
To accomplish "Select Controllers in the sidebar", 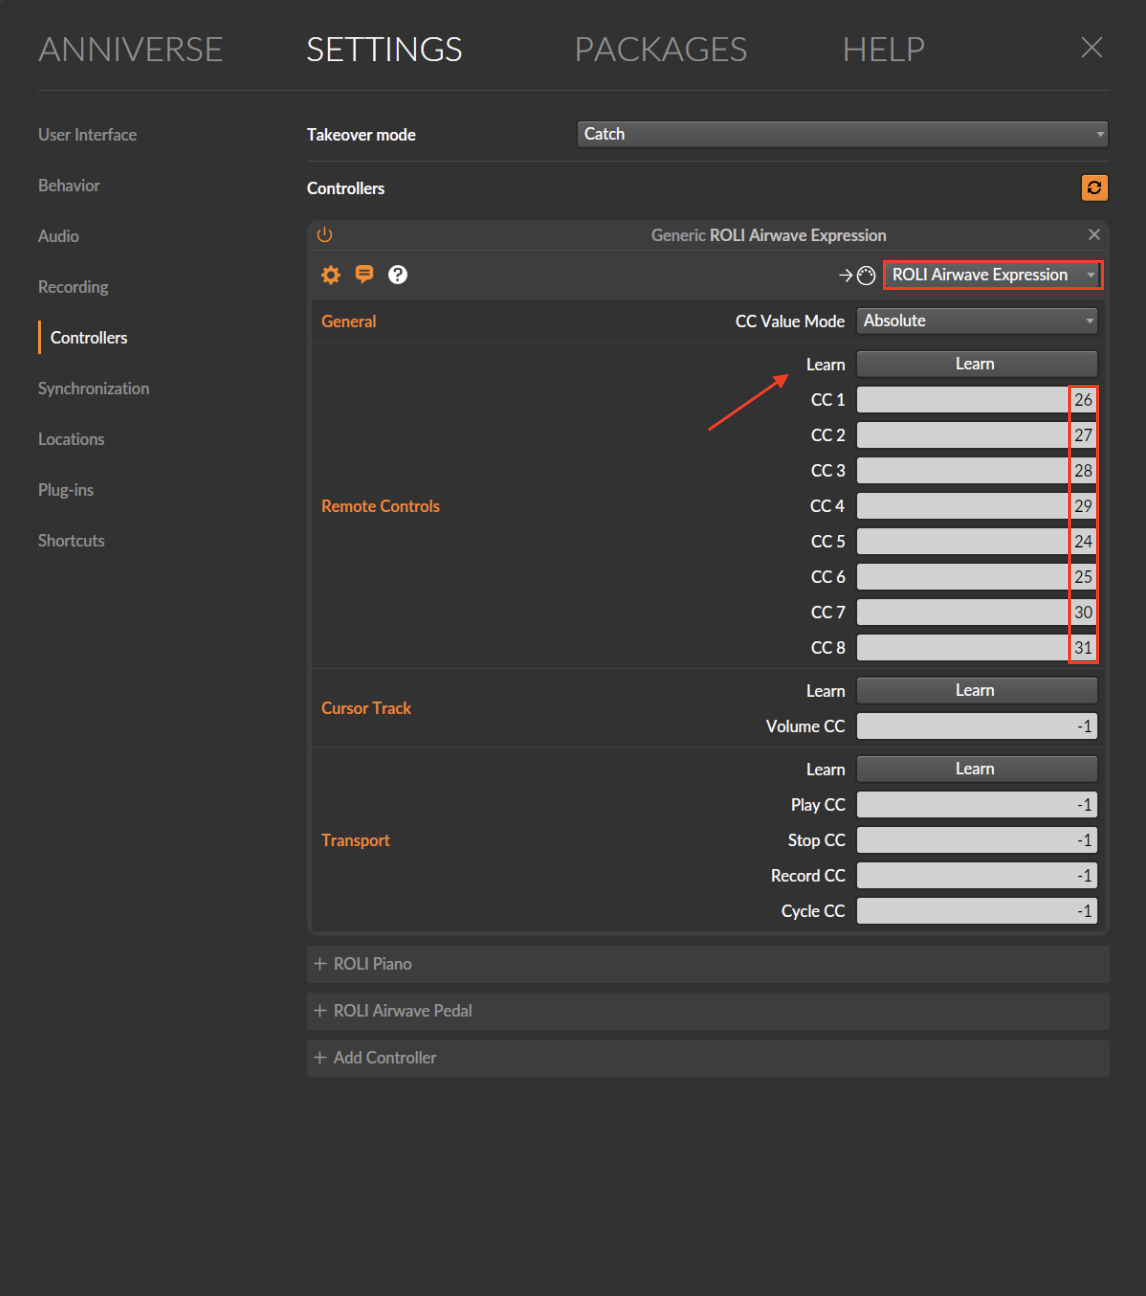I will coord(89,338).
